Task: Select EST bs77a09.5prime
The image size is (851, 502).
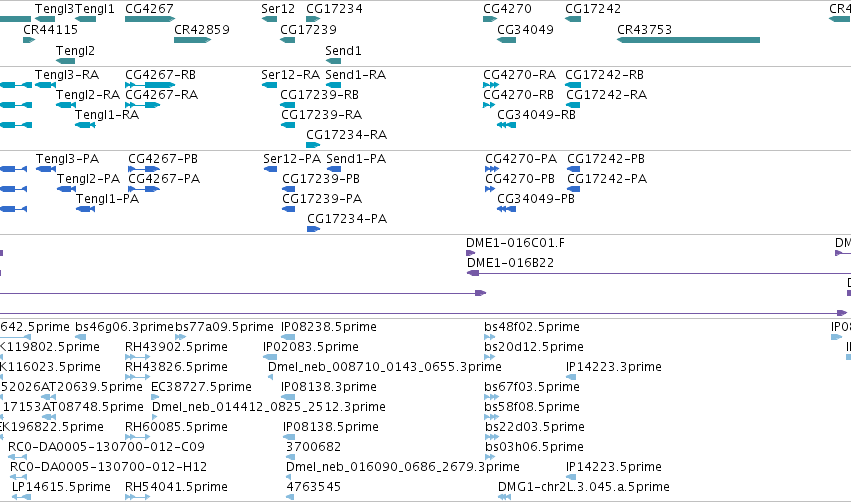Action: [224, 327]
